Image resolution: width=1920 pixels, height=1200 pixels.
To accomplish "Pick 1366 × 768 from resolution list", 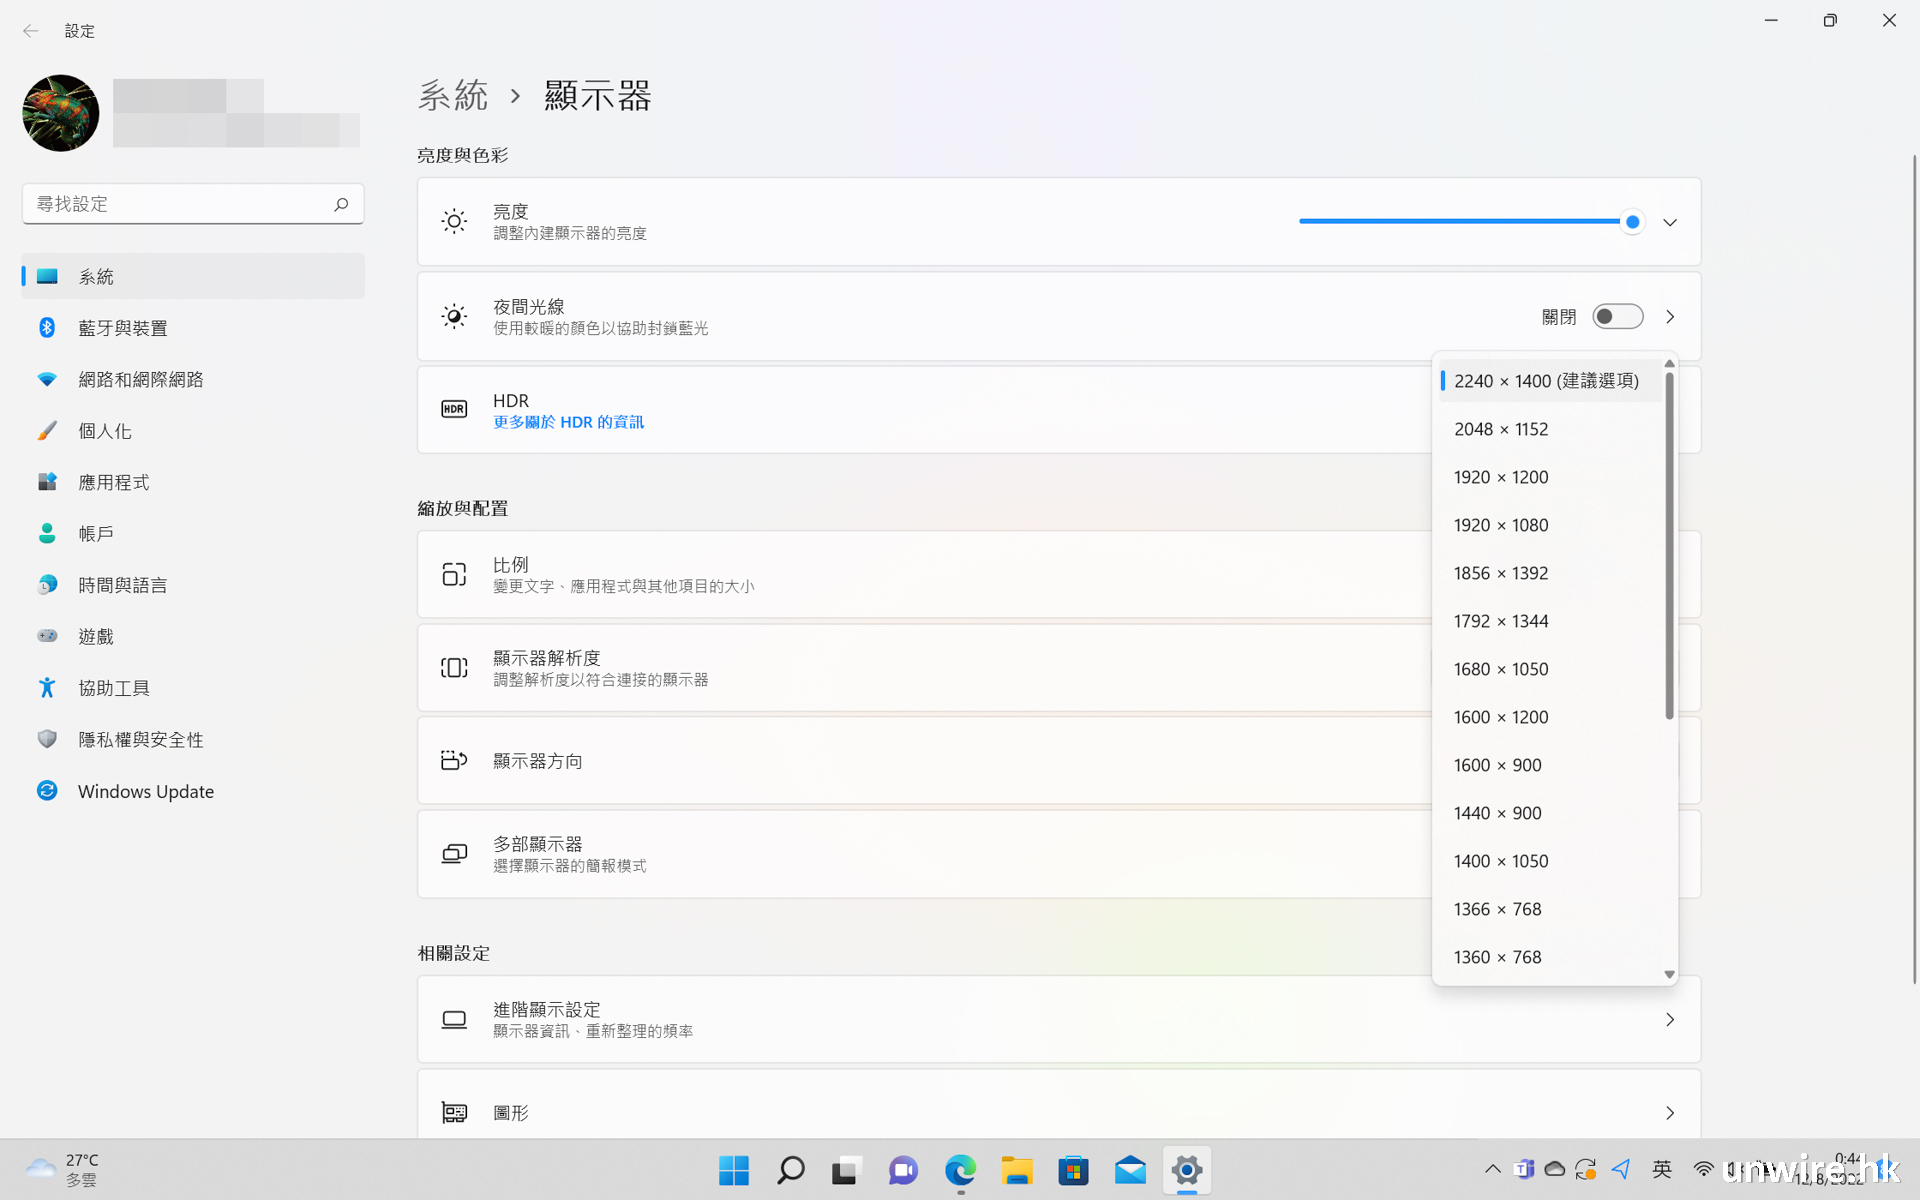I will (x=1497, y=909).
